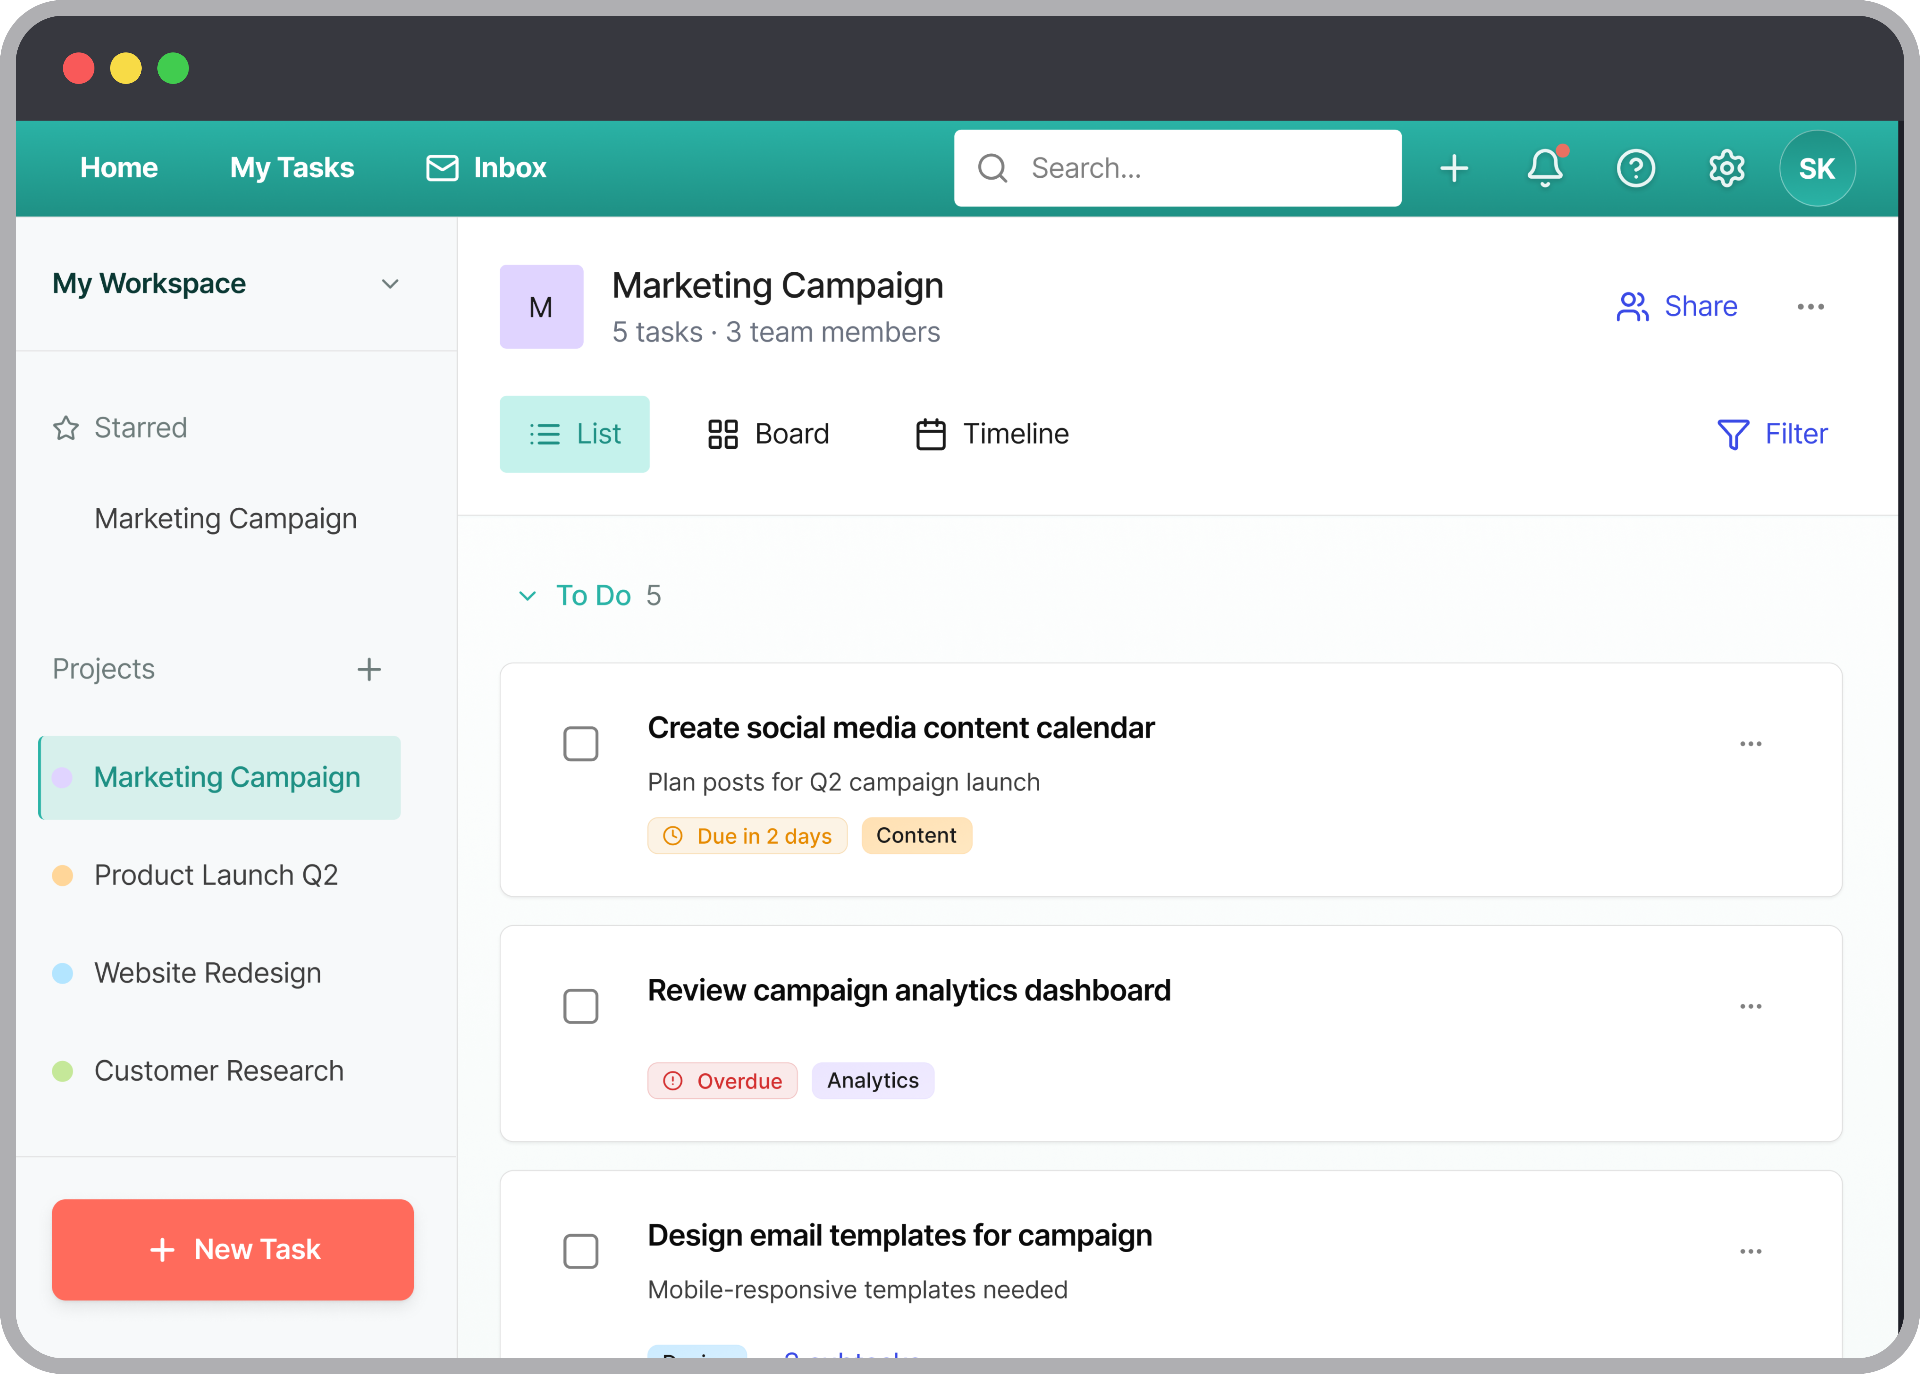1920x1374 pixels.
Task: Check off Review campaign analytics dashboard
Action: tap(581, 1006)
